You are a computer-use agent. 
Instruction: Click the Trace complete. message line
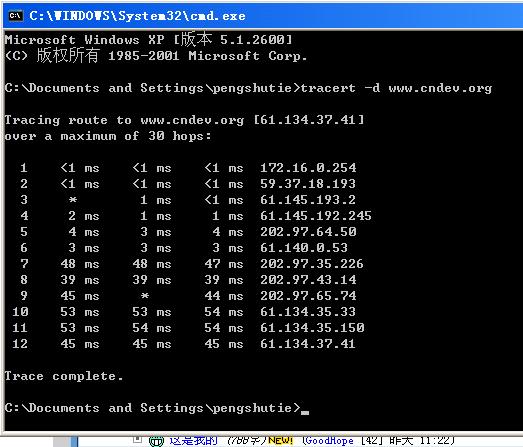64,376
